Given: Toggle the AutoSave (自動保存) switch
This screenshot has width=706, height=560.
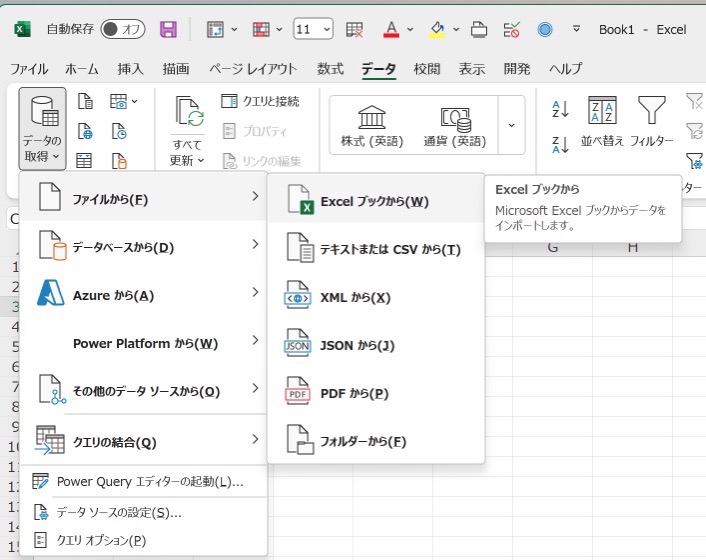Looking at the screenshot, I should pyautogui.click(x=122, y=30).
